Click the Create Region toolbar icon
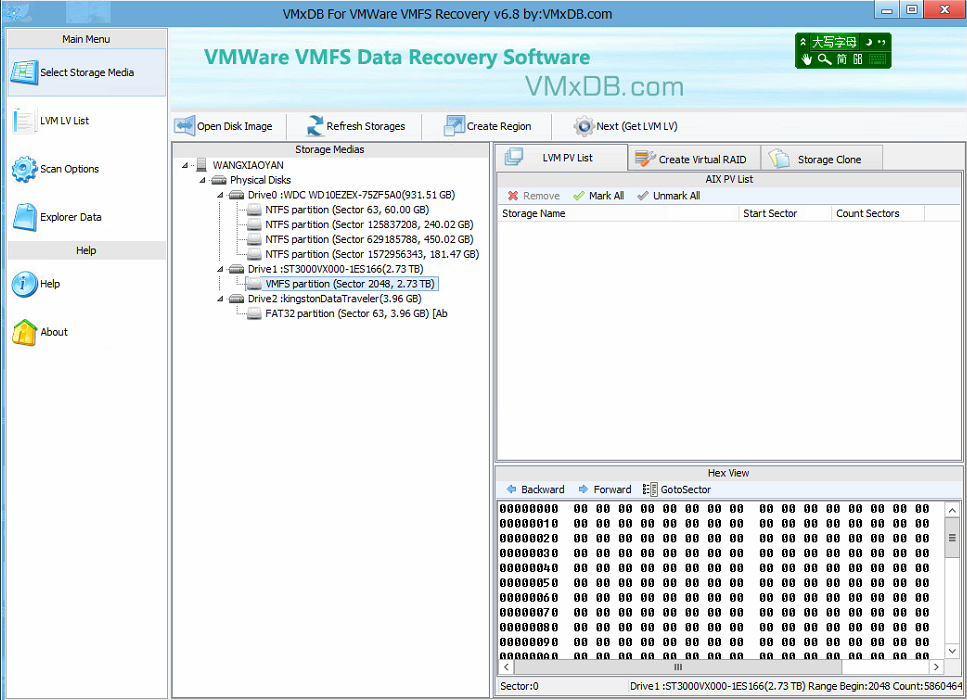This screenshot has height=700, width=967. click(x=455, y=126)
